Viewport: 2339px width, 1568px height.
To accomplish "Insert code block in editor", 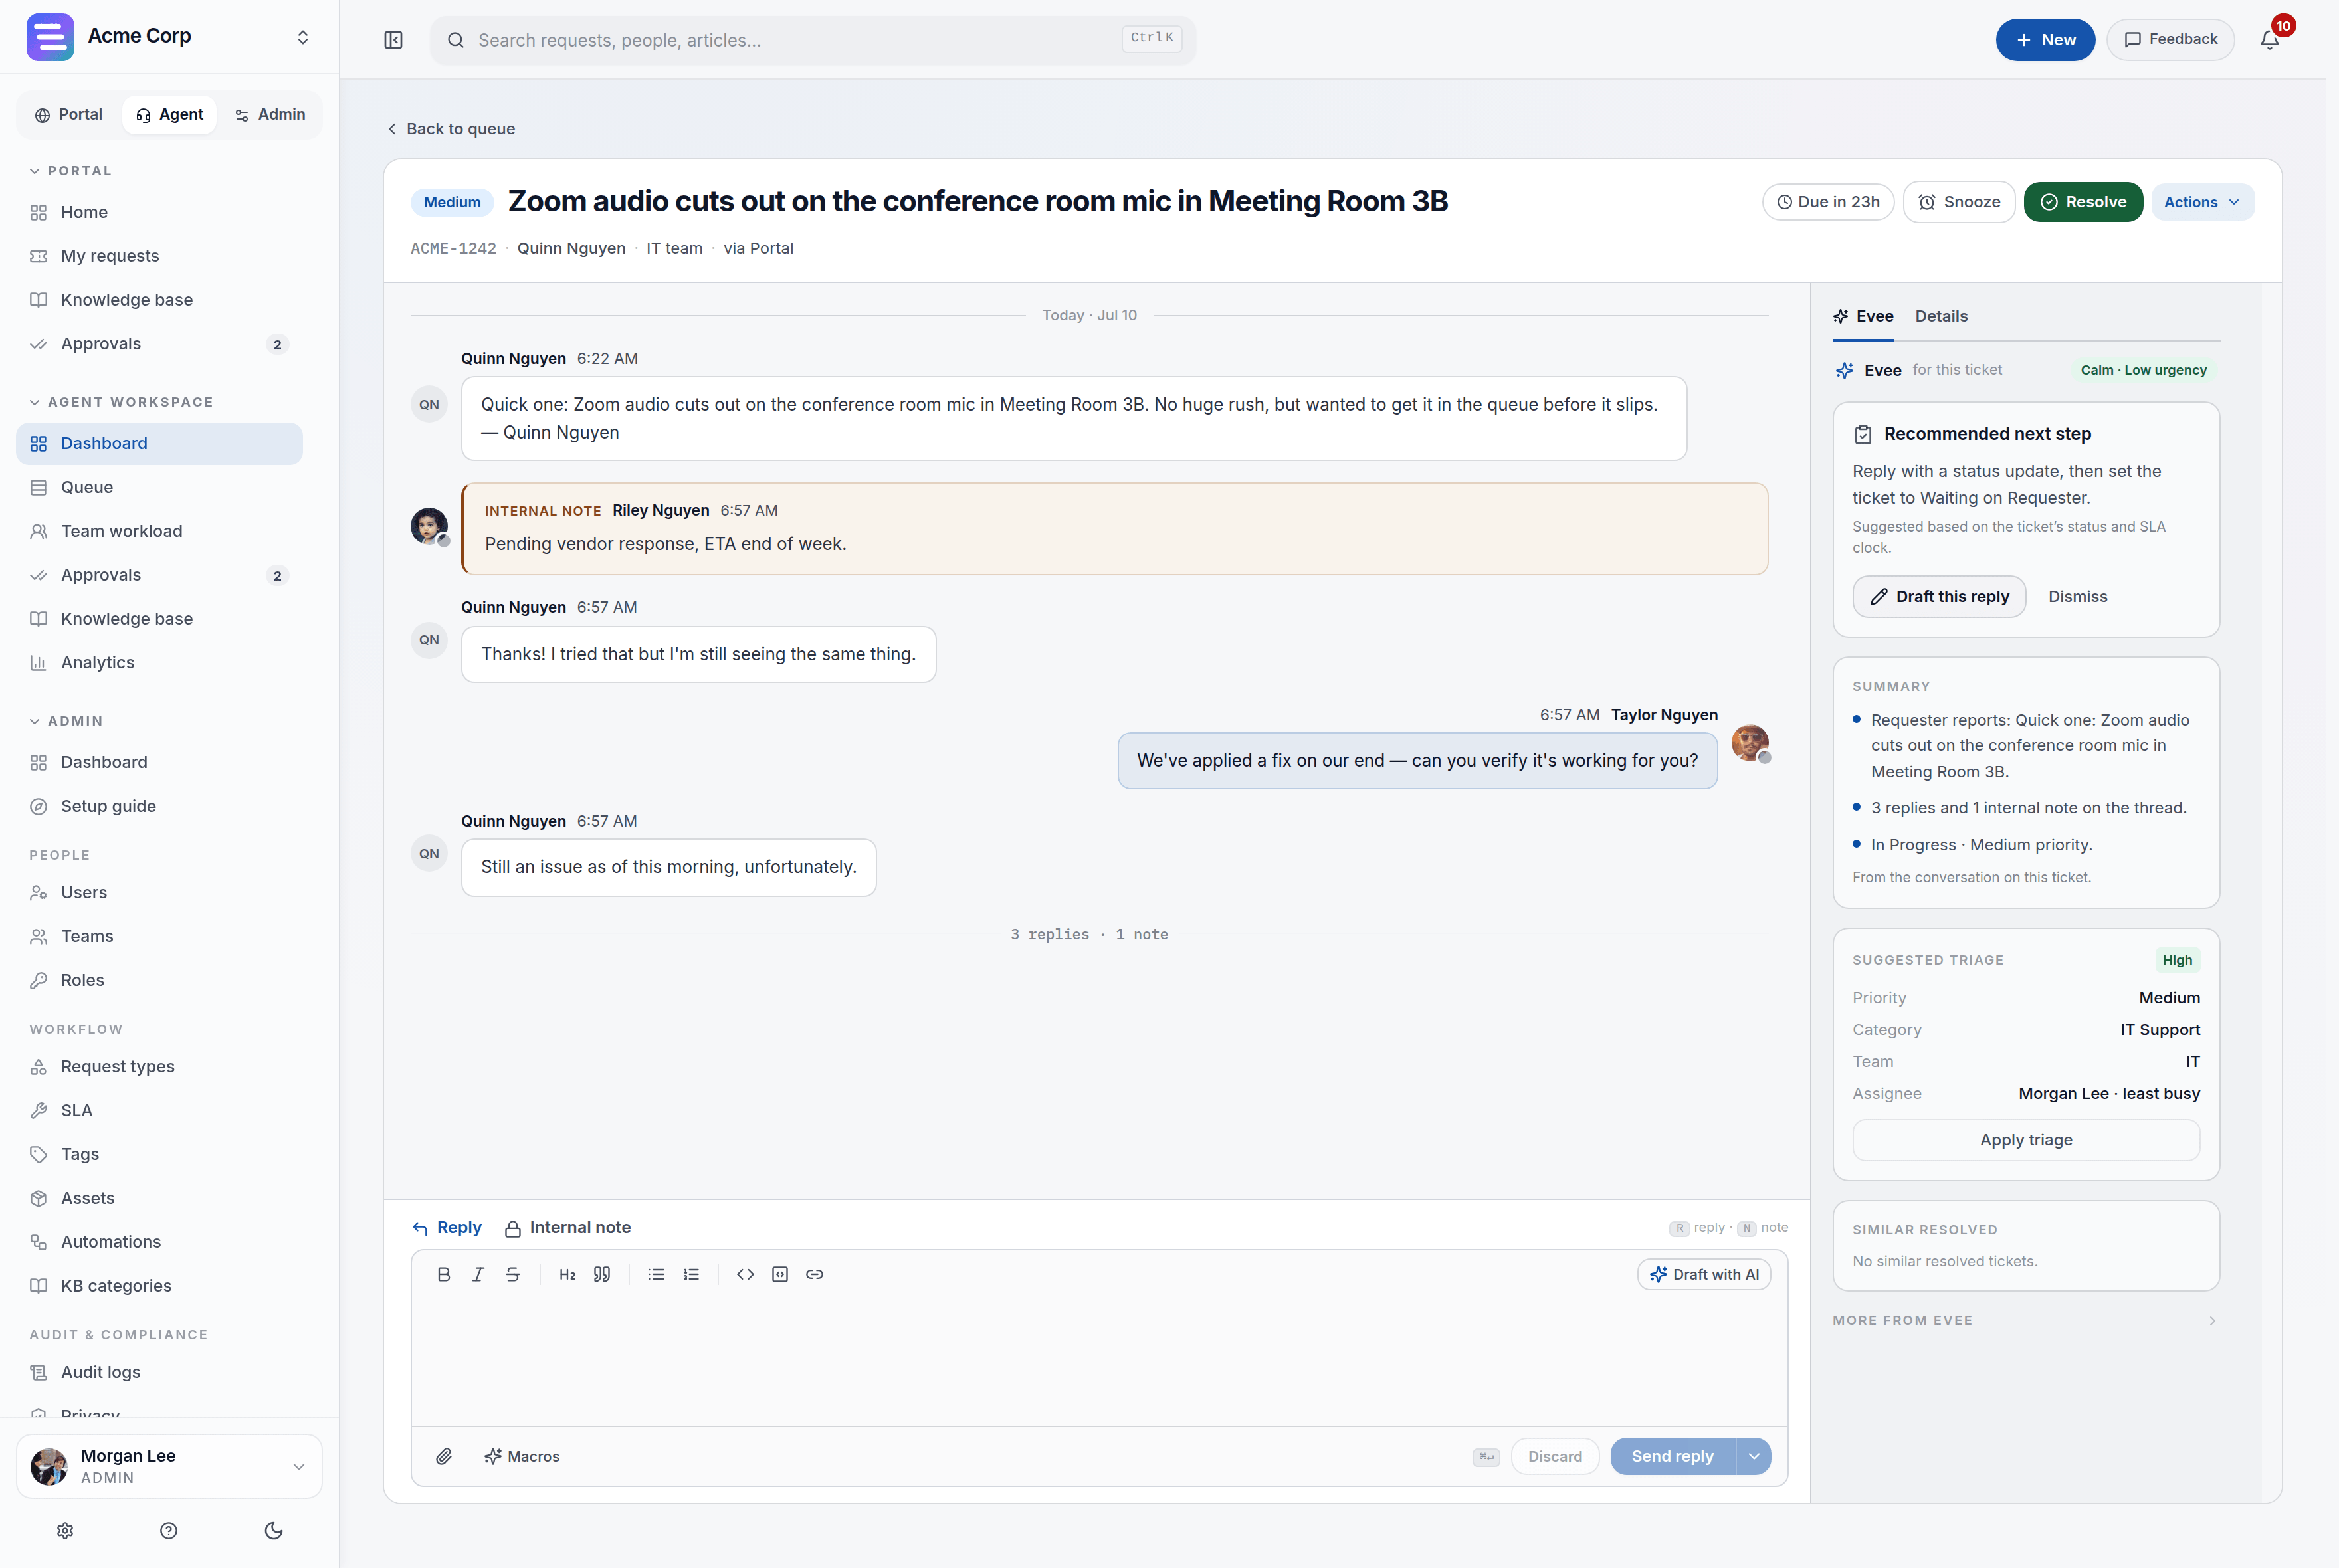I will (x=780, y=1274).
